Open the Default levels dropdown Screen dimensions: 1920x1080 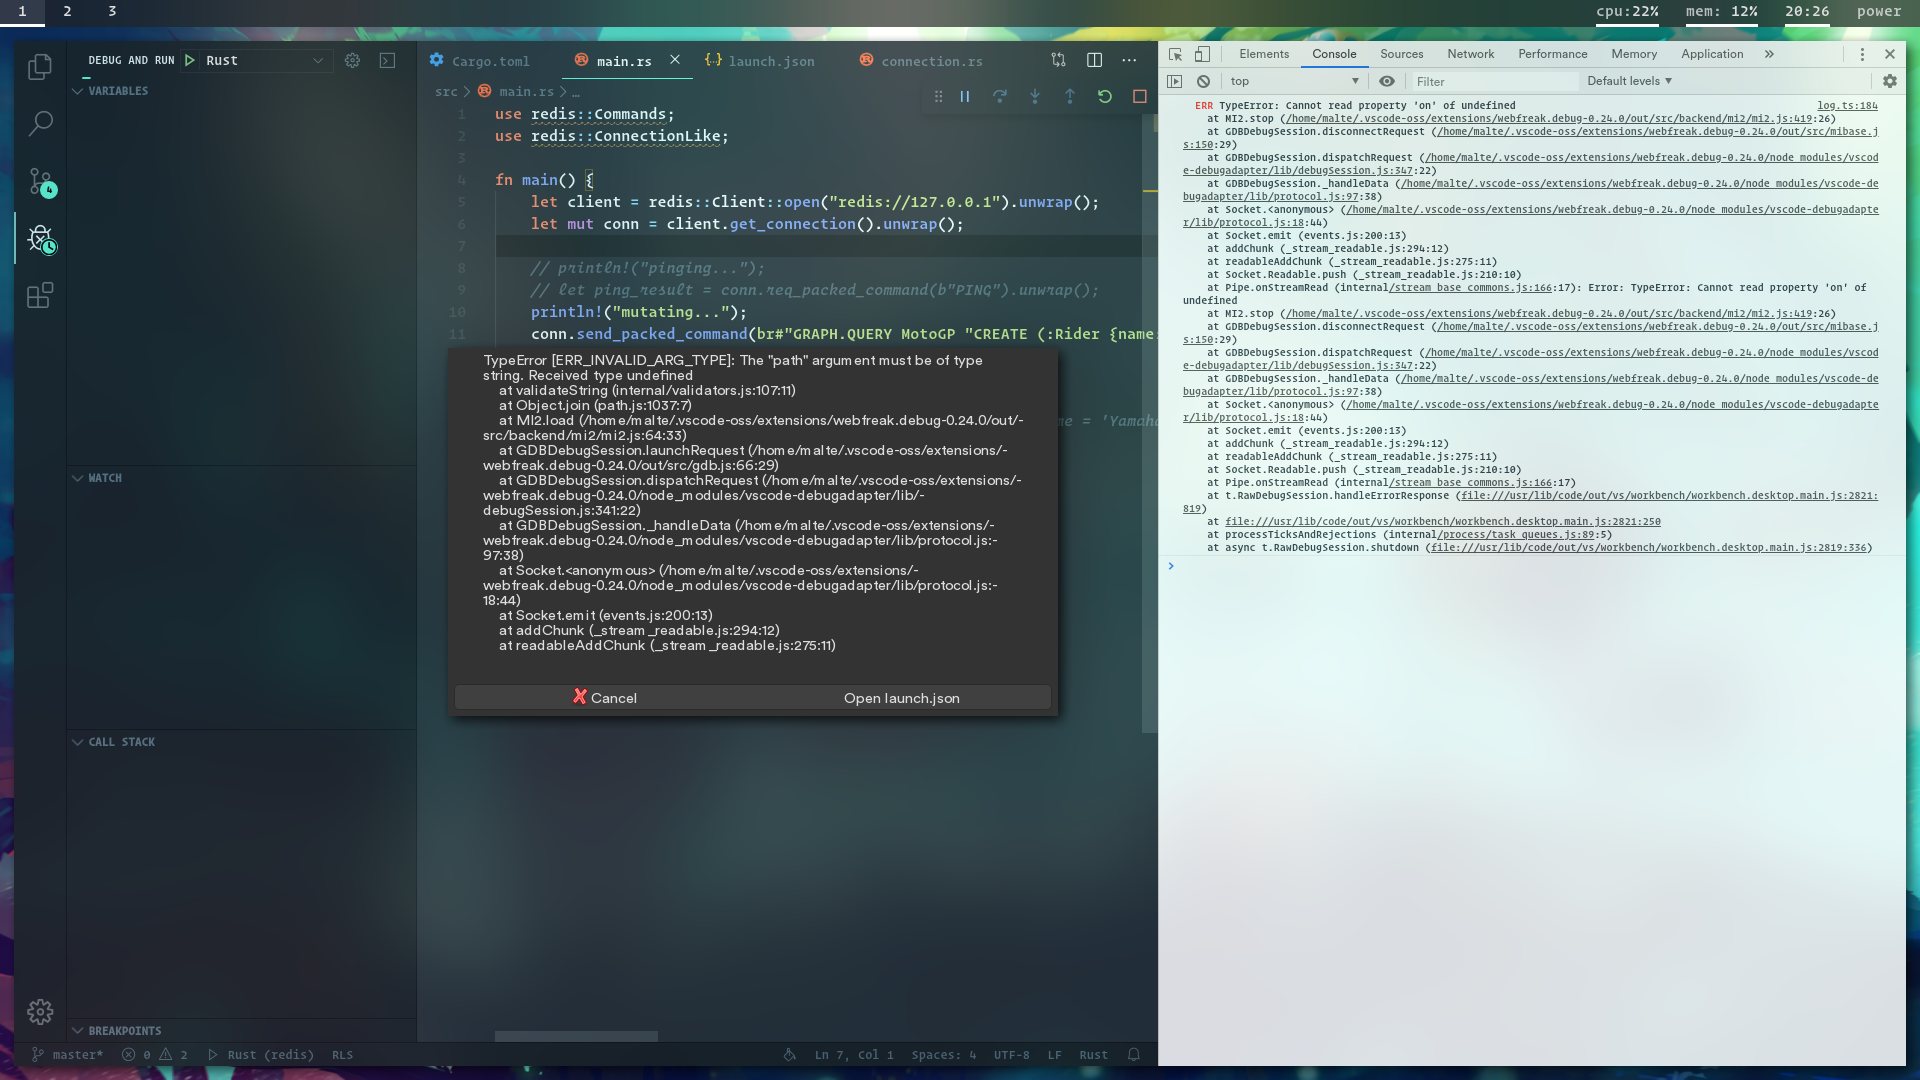pyautogui.click(x=1629, y=82)
